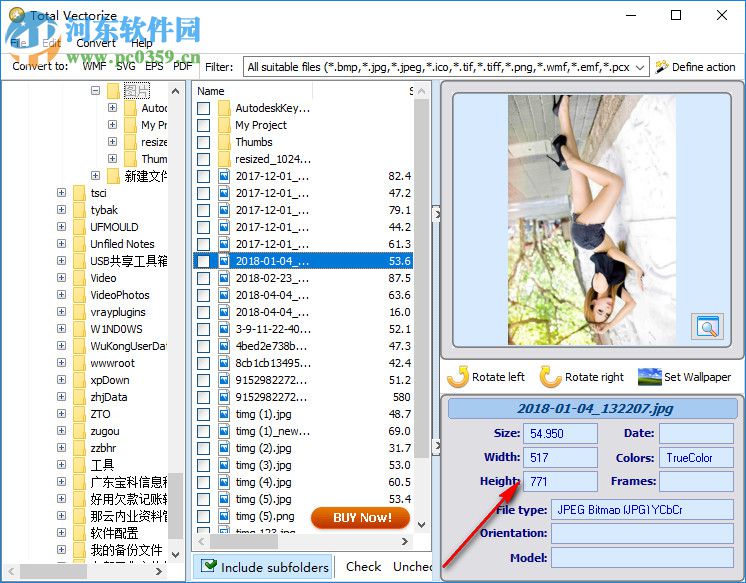Image resolution: width=746 pixels, height=583 pixels.
Task: Click the Rotate right icon
Action: [x=550, y=377]
